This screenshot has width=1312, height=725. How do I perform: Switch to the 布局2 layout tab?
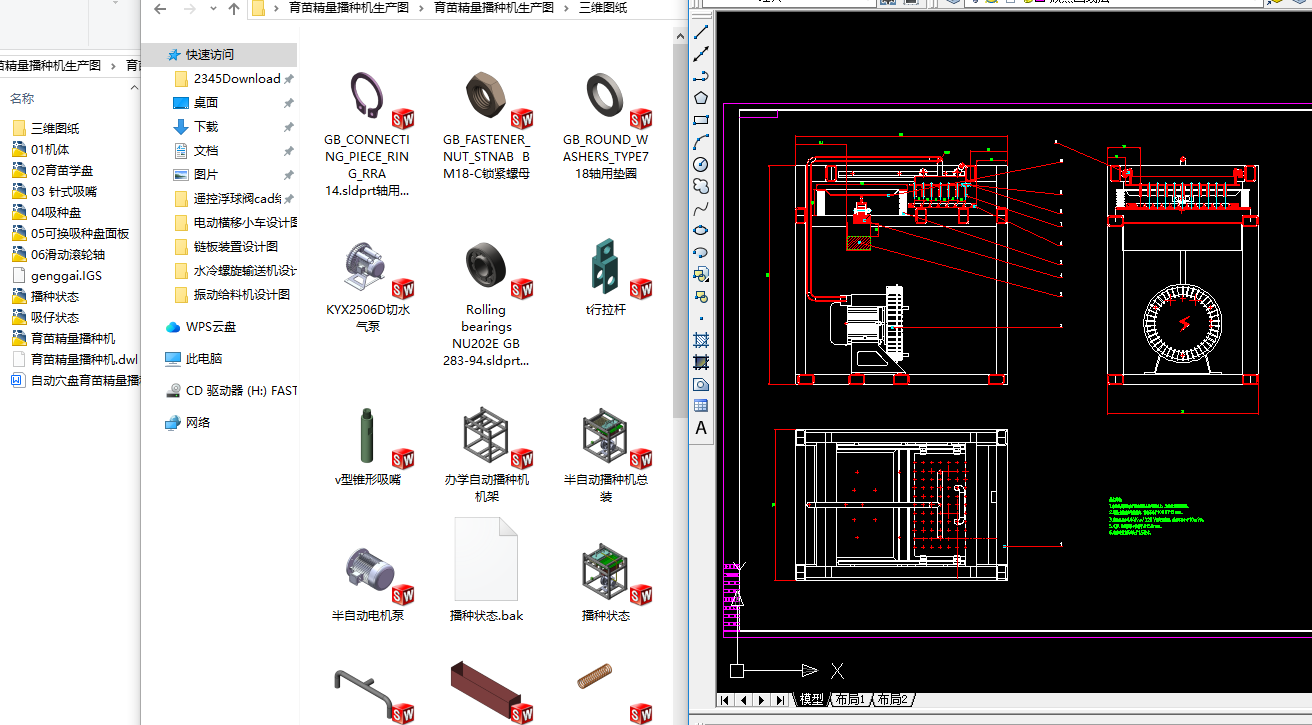click(891, 700)
